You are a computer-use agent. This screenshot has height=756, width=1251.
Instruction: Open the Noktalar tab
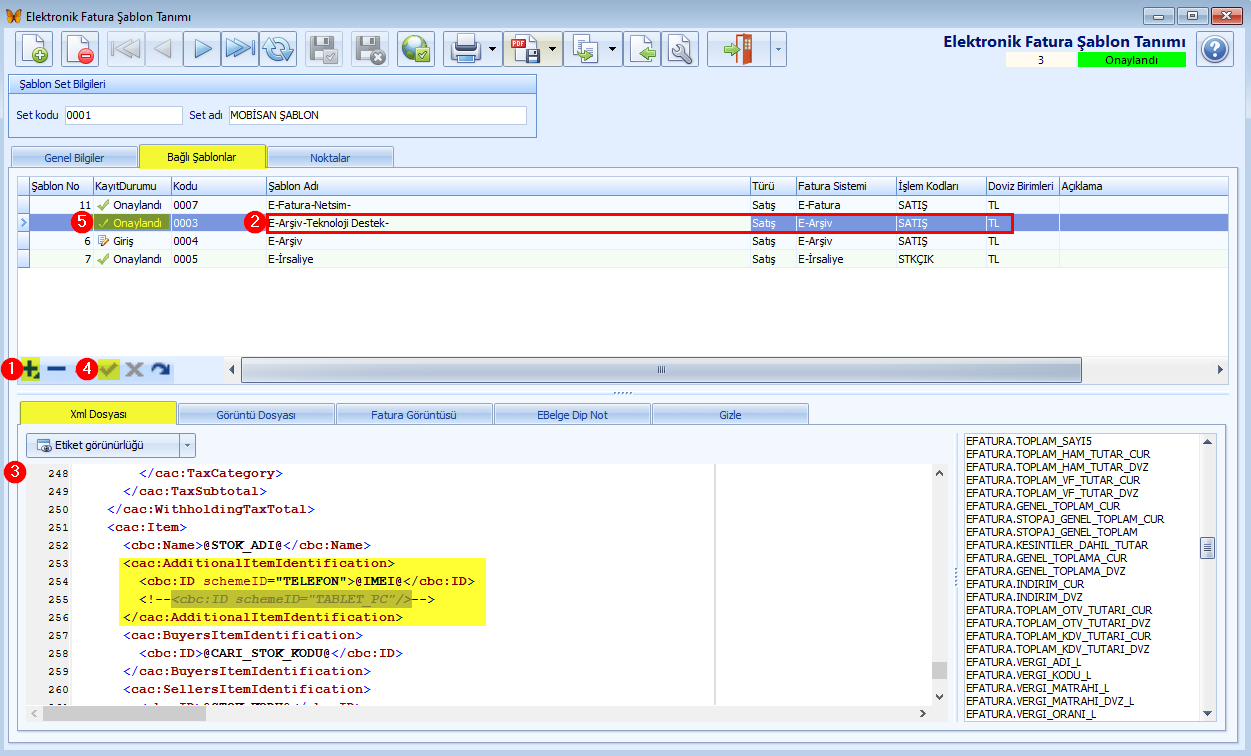pyautogui.click(x=330, y=157)
